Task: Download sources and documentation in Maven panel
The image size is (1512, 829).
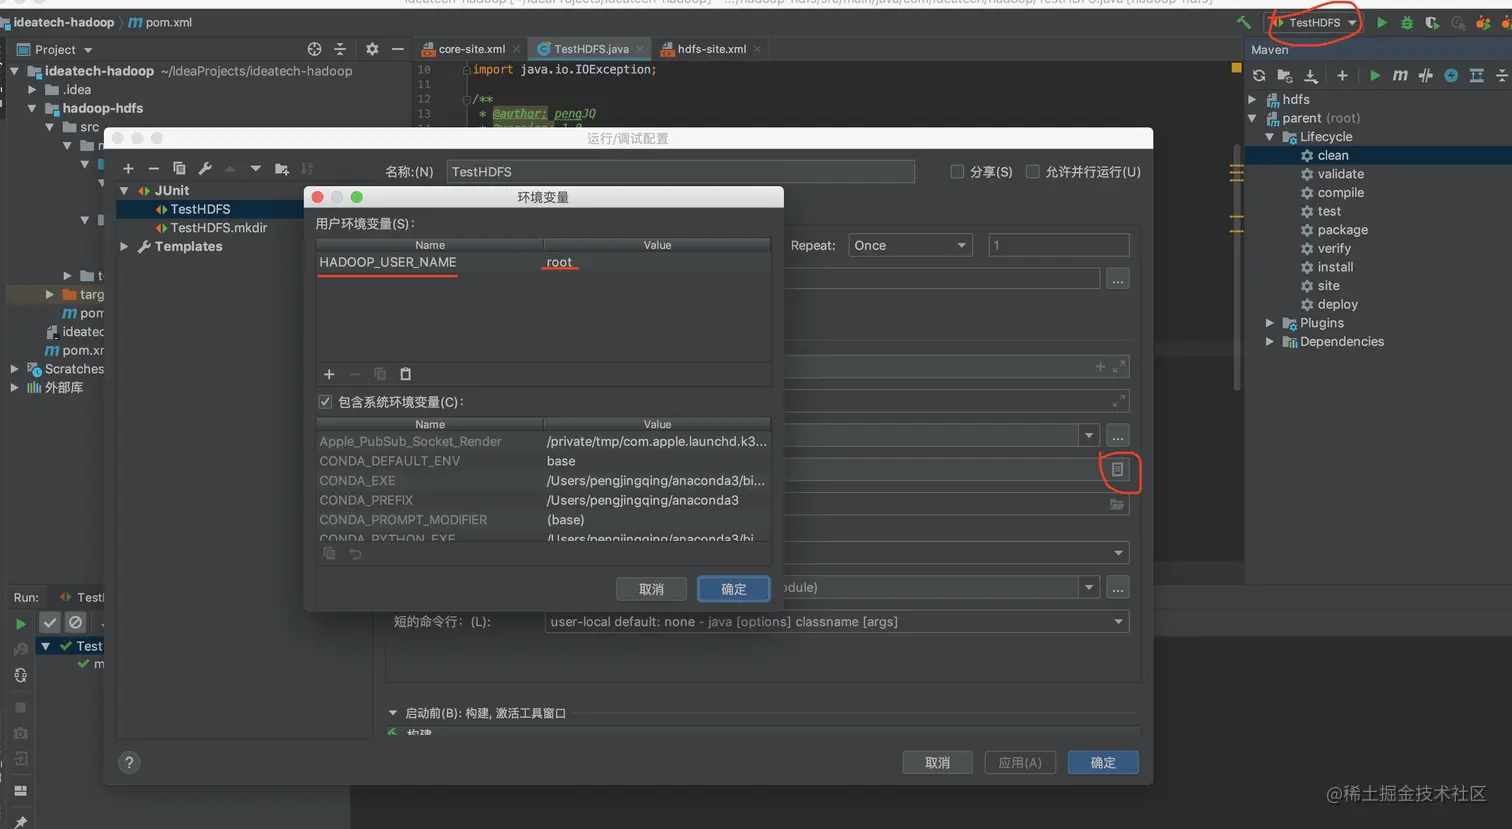Action: coord(1311,76)
